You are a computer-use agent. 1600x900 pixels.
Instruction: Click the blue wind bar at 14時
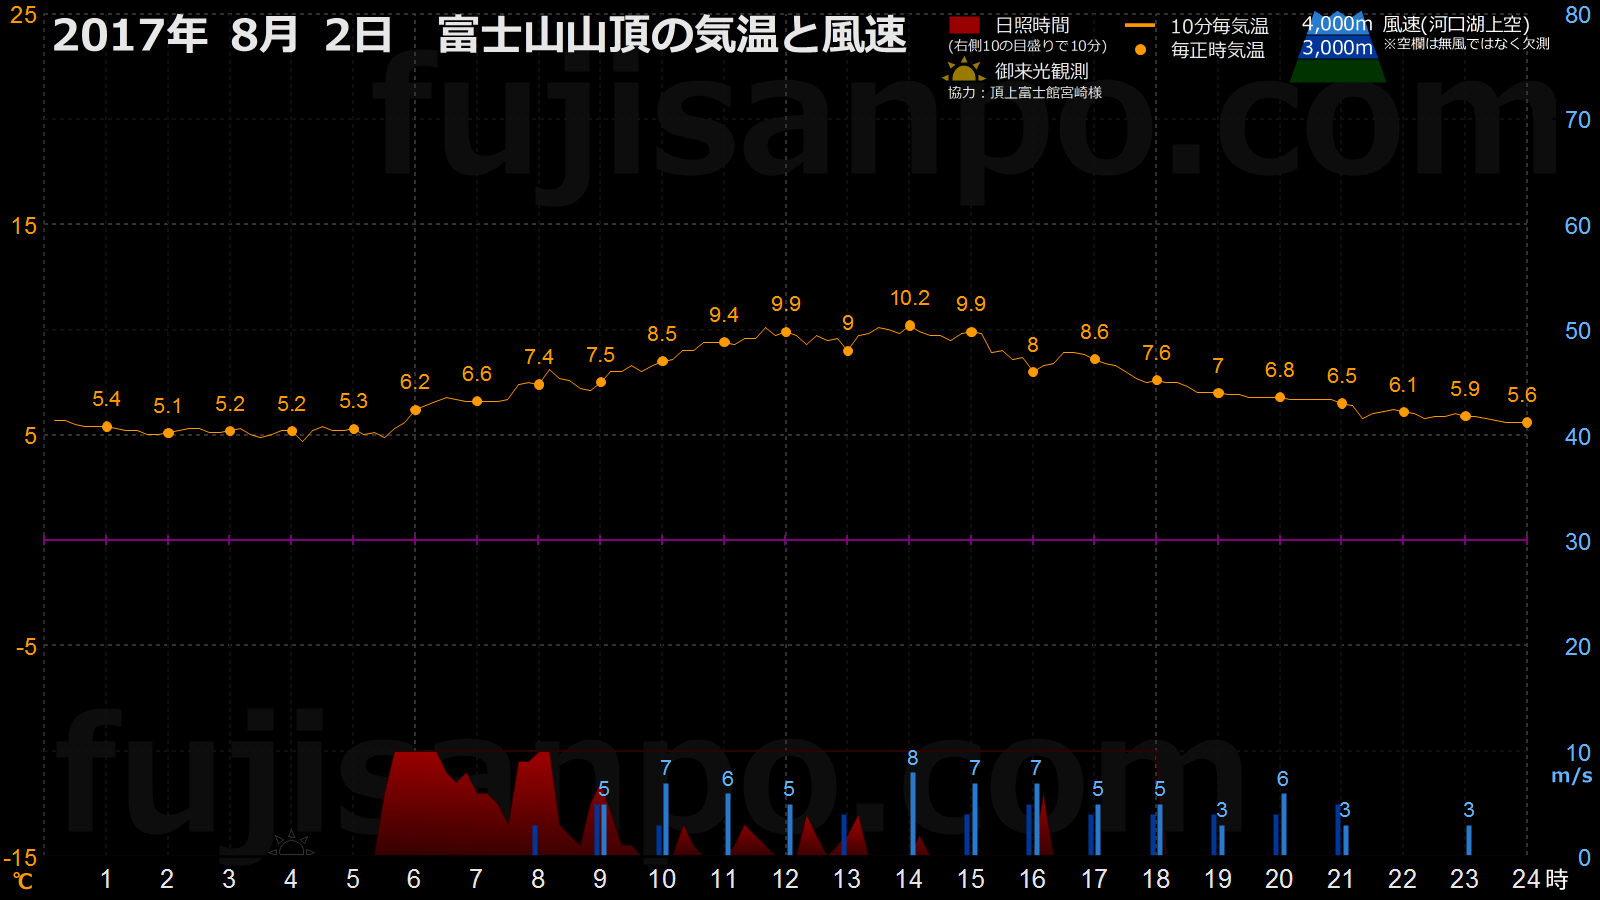913,814
